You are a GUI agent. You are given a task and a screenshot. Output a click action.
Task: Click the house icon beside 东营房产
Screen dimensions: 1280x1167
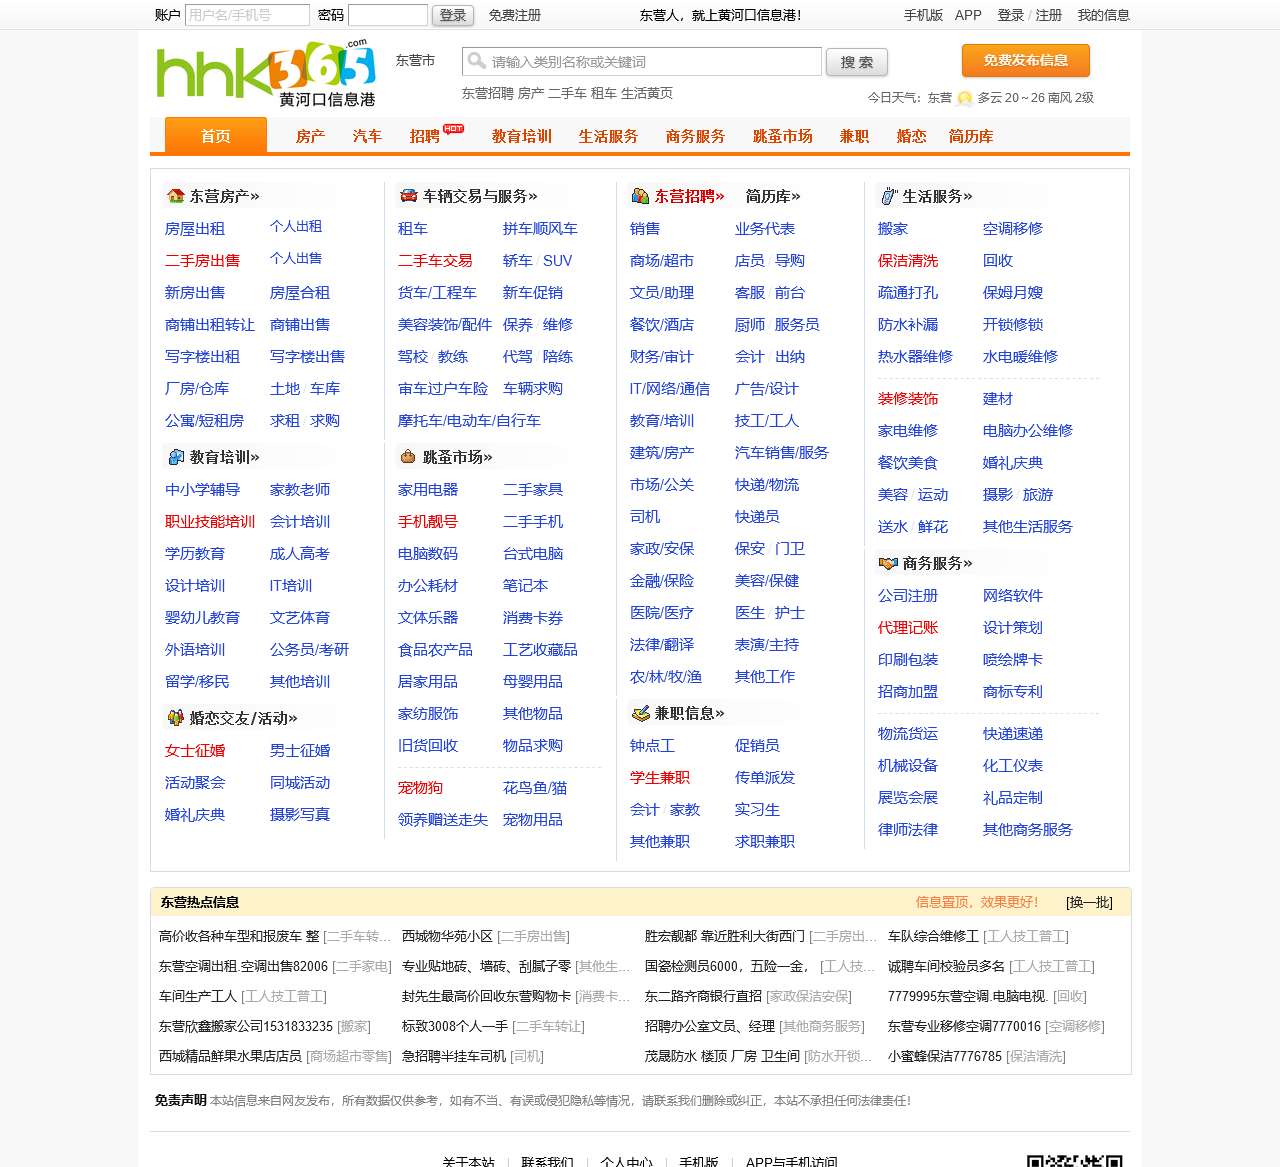(176, 196)
